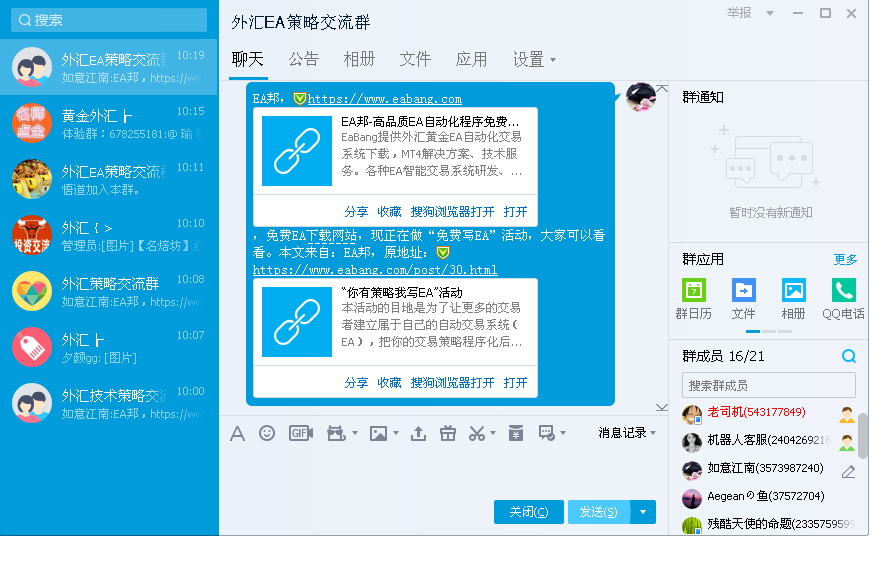The width and height of the screenshot is (890, 576).
Task: Click the group apps page indicator dots
Action: 769,331
